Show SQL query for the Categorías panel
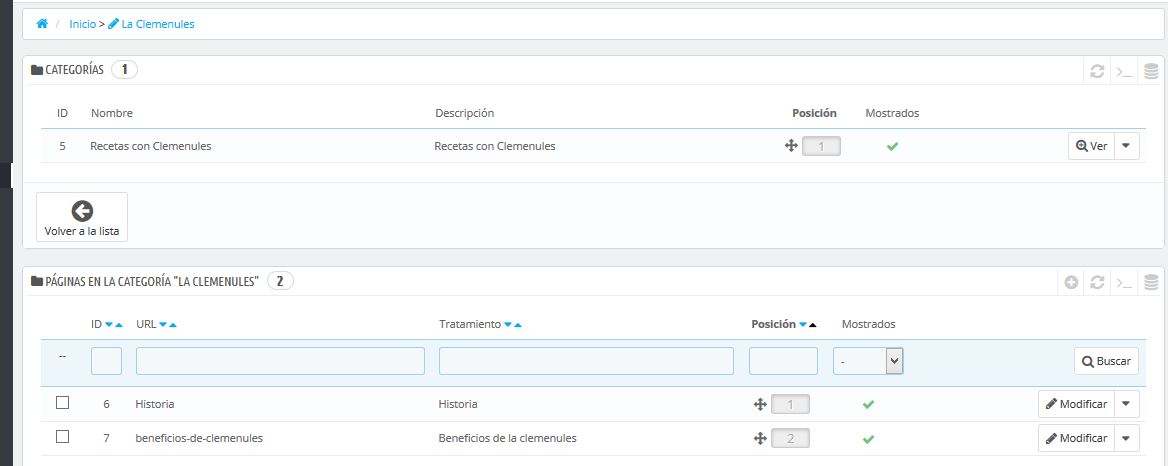 1124,71
